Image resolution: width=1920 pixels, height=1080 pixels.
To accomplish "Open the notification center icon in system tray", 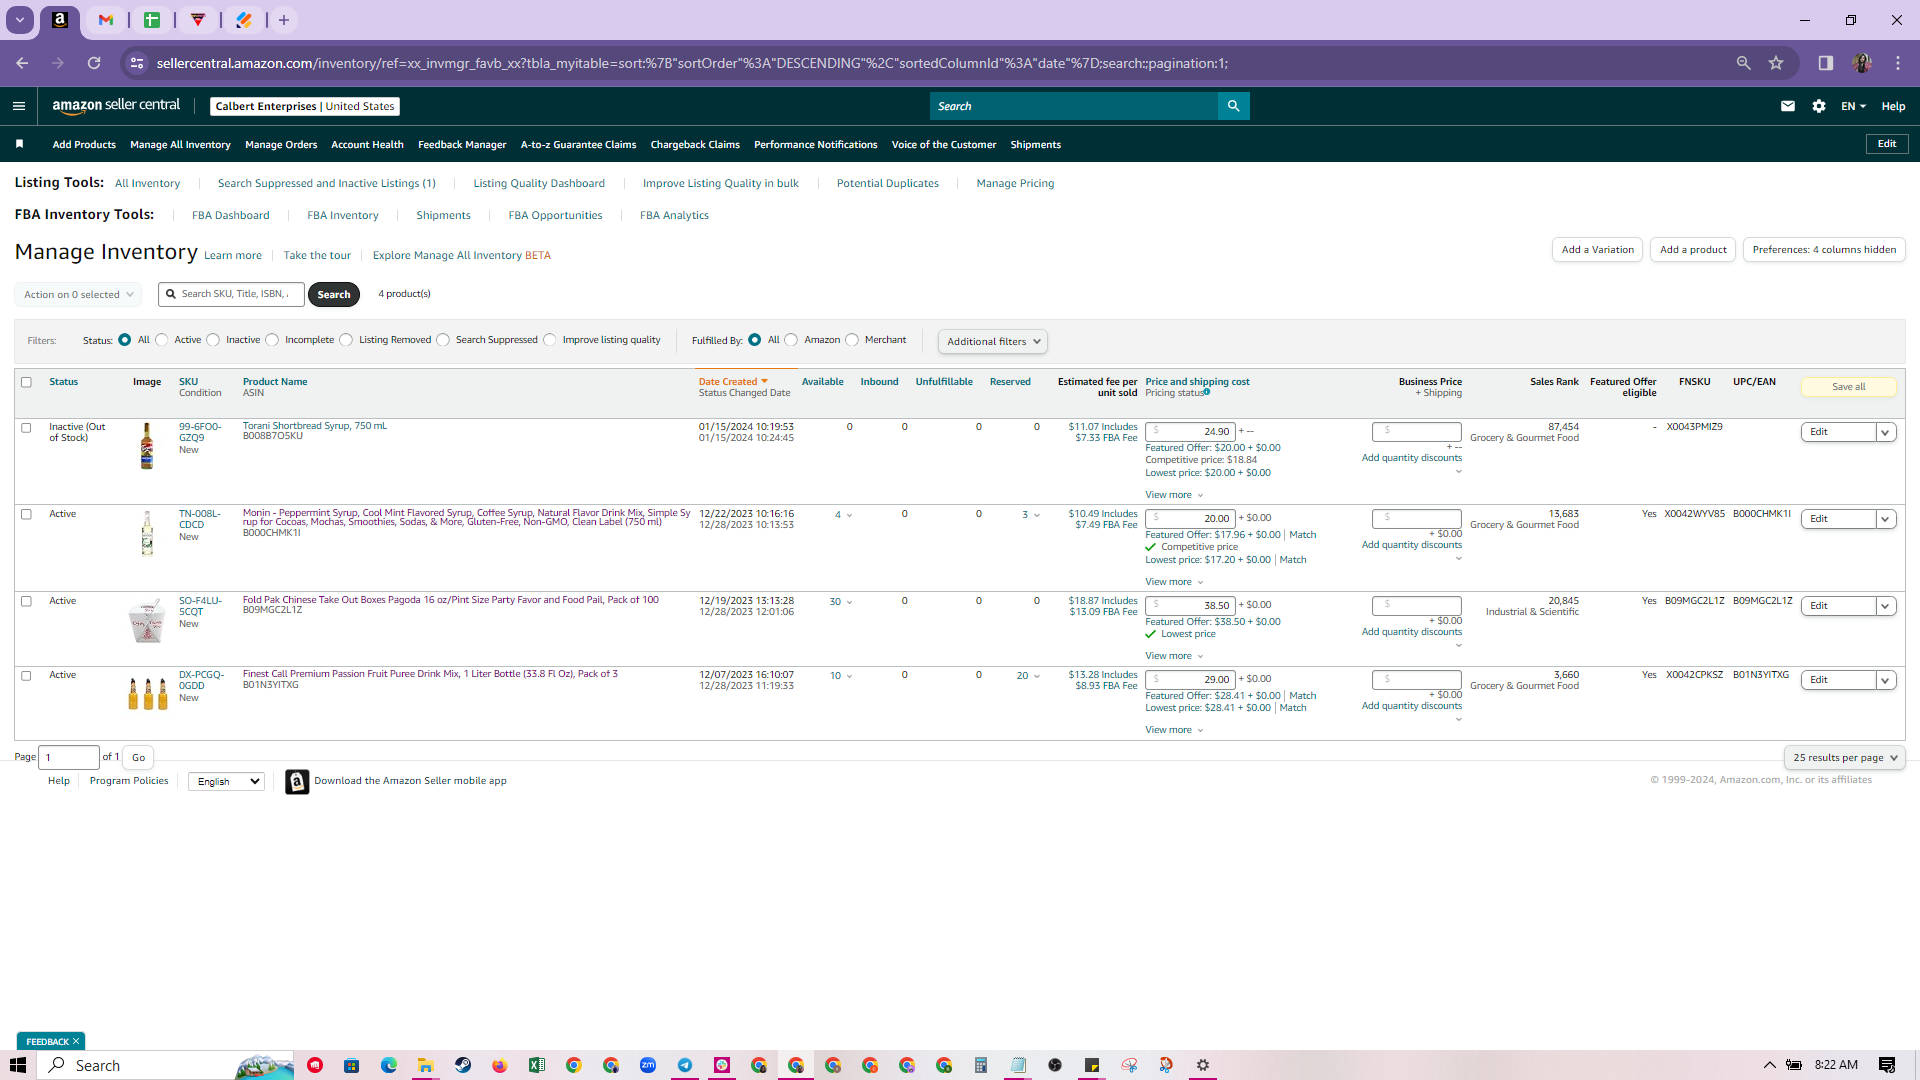I will [x=1887, y=1065].
